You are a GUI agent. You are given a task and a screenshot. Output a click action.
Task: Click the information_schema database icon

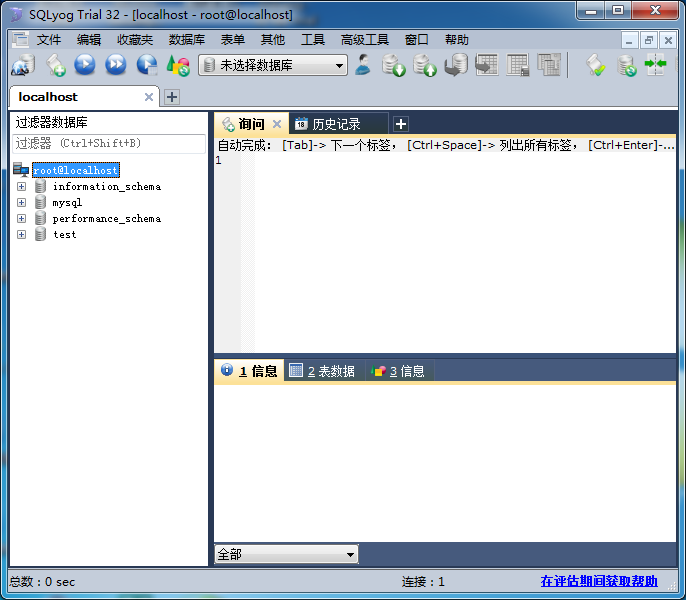(40, 186)
